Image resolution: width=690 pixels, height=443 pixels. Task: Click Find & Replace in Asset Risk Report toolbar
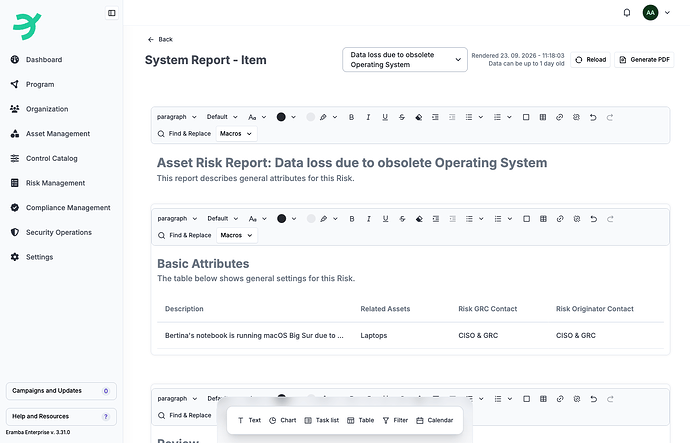click(184, 134)
